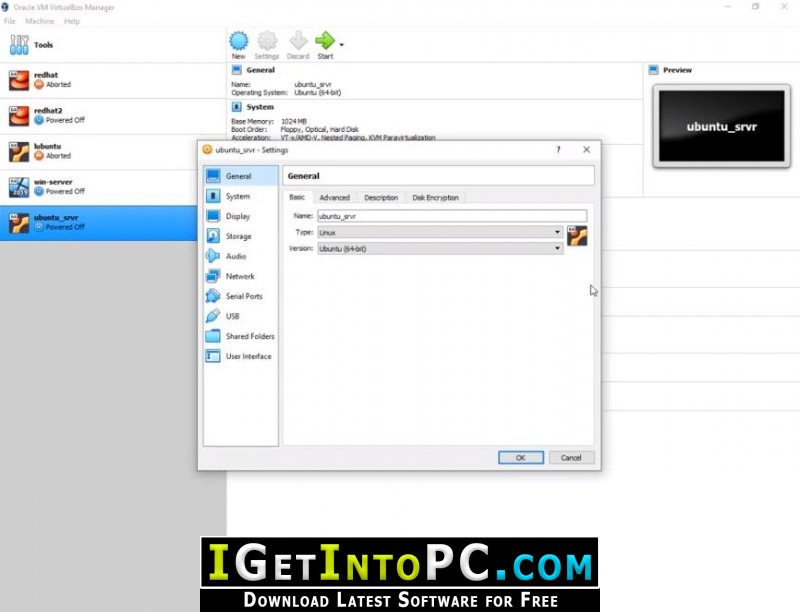Click the ubuntu_srvr machine icon in list
Viewport: 800px width, 612px height.
[x=19, y=223]
